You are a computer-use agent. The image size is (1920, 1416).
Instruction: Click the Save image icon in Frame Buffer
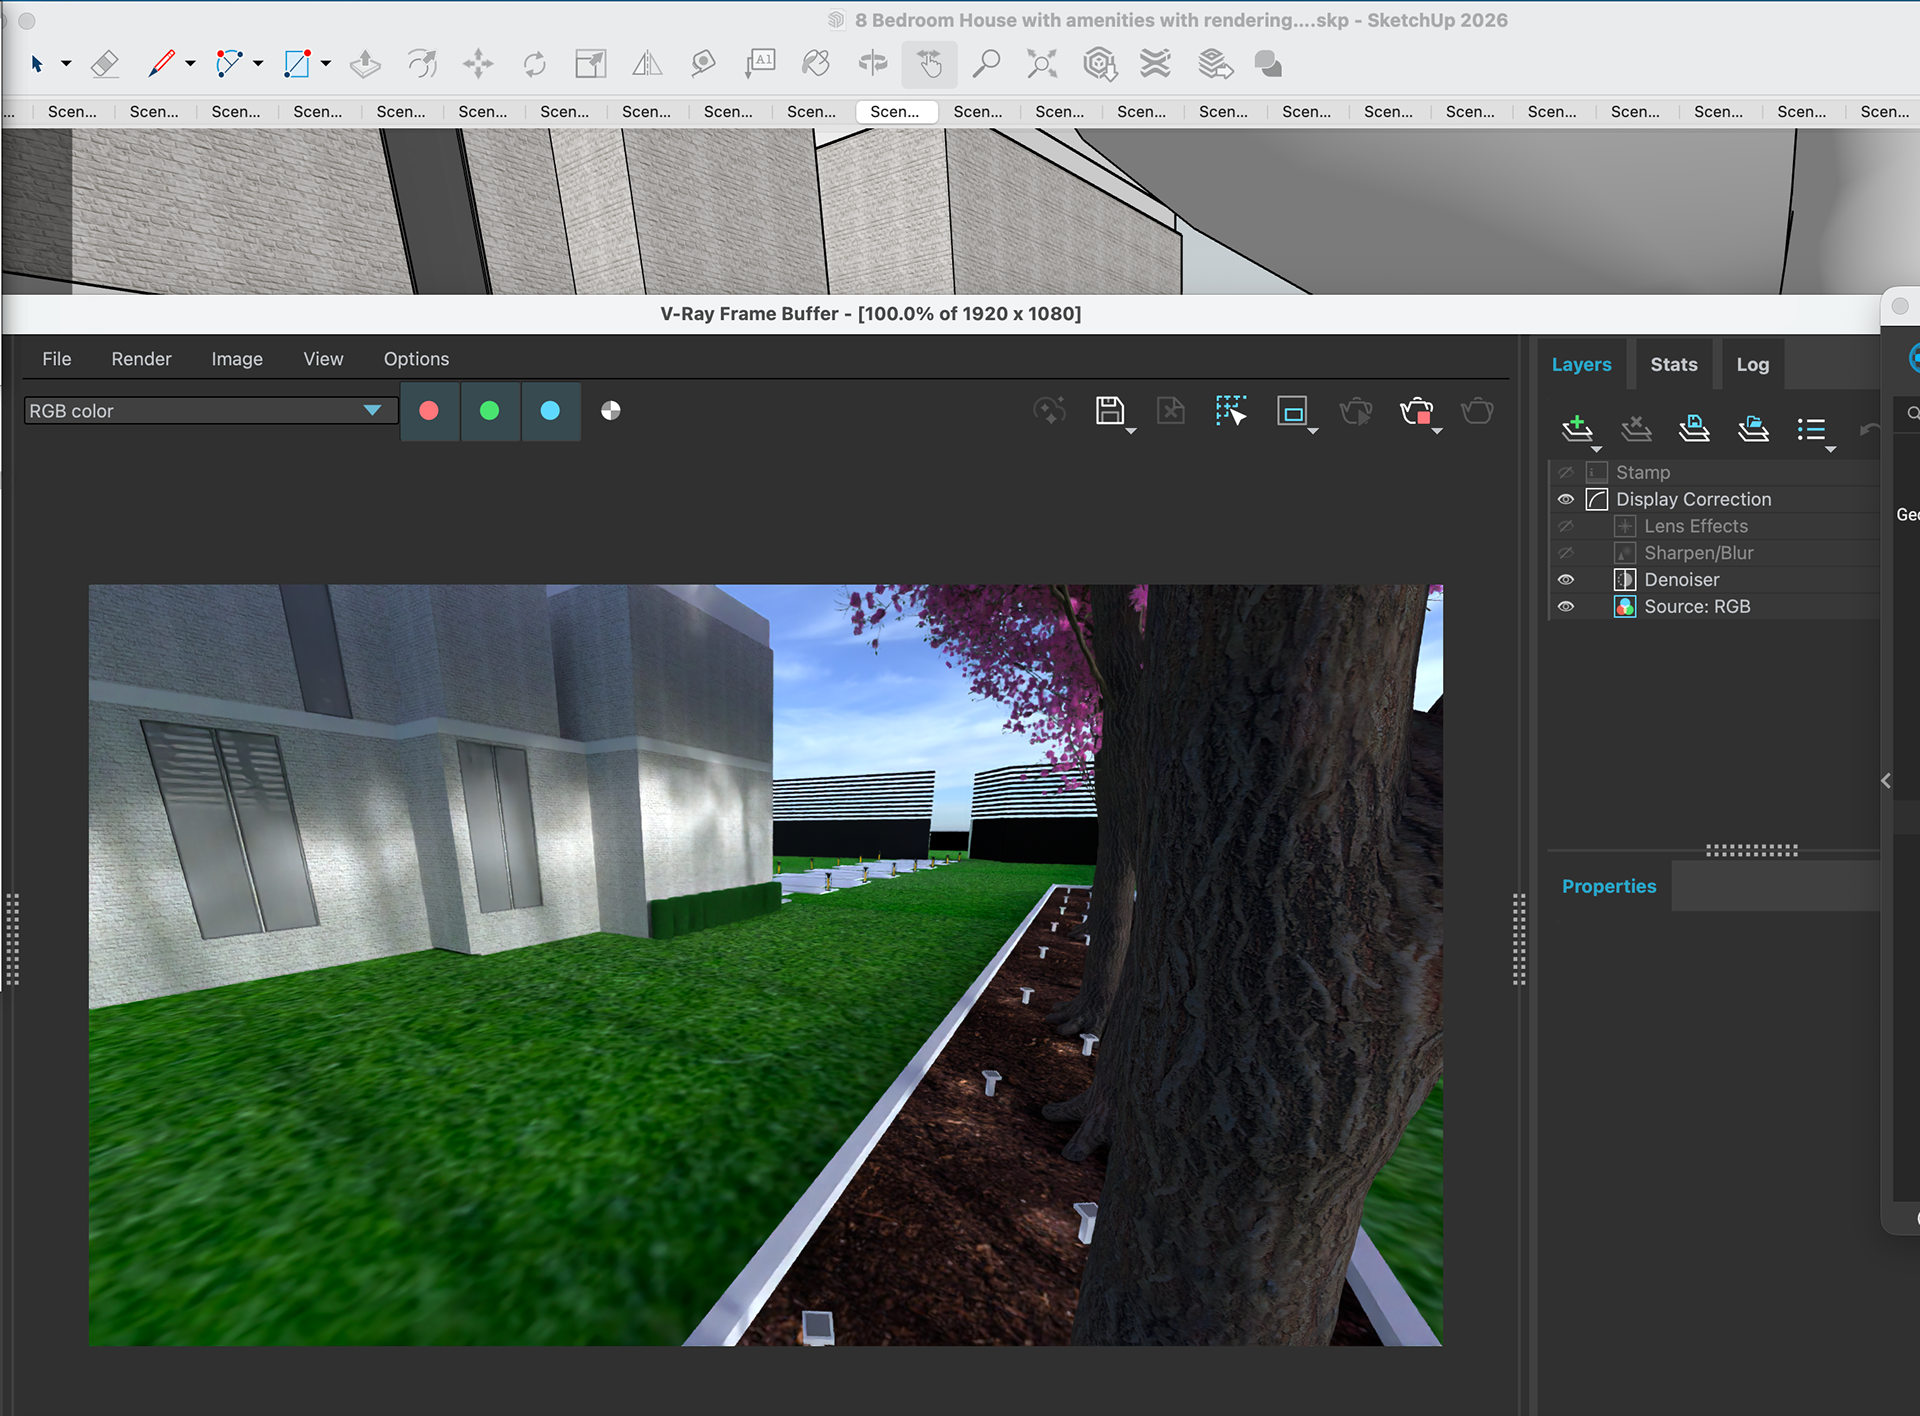[1110, 411]
